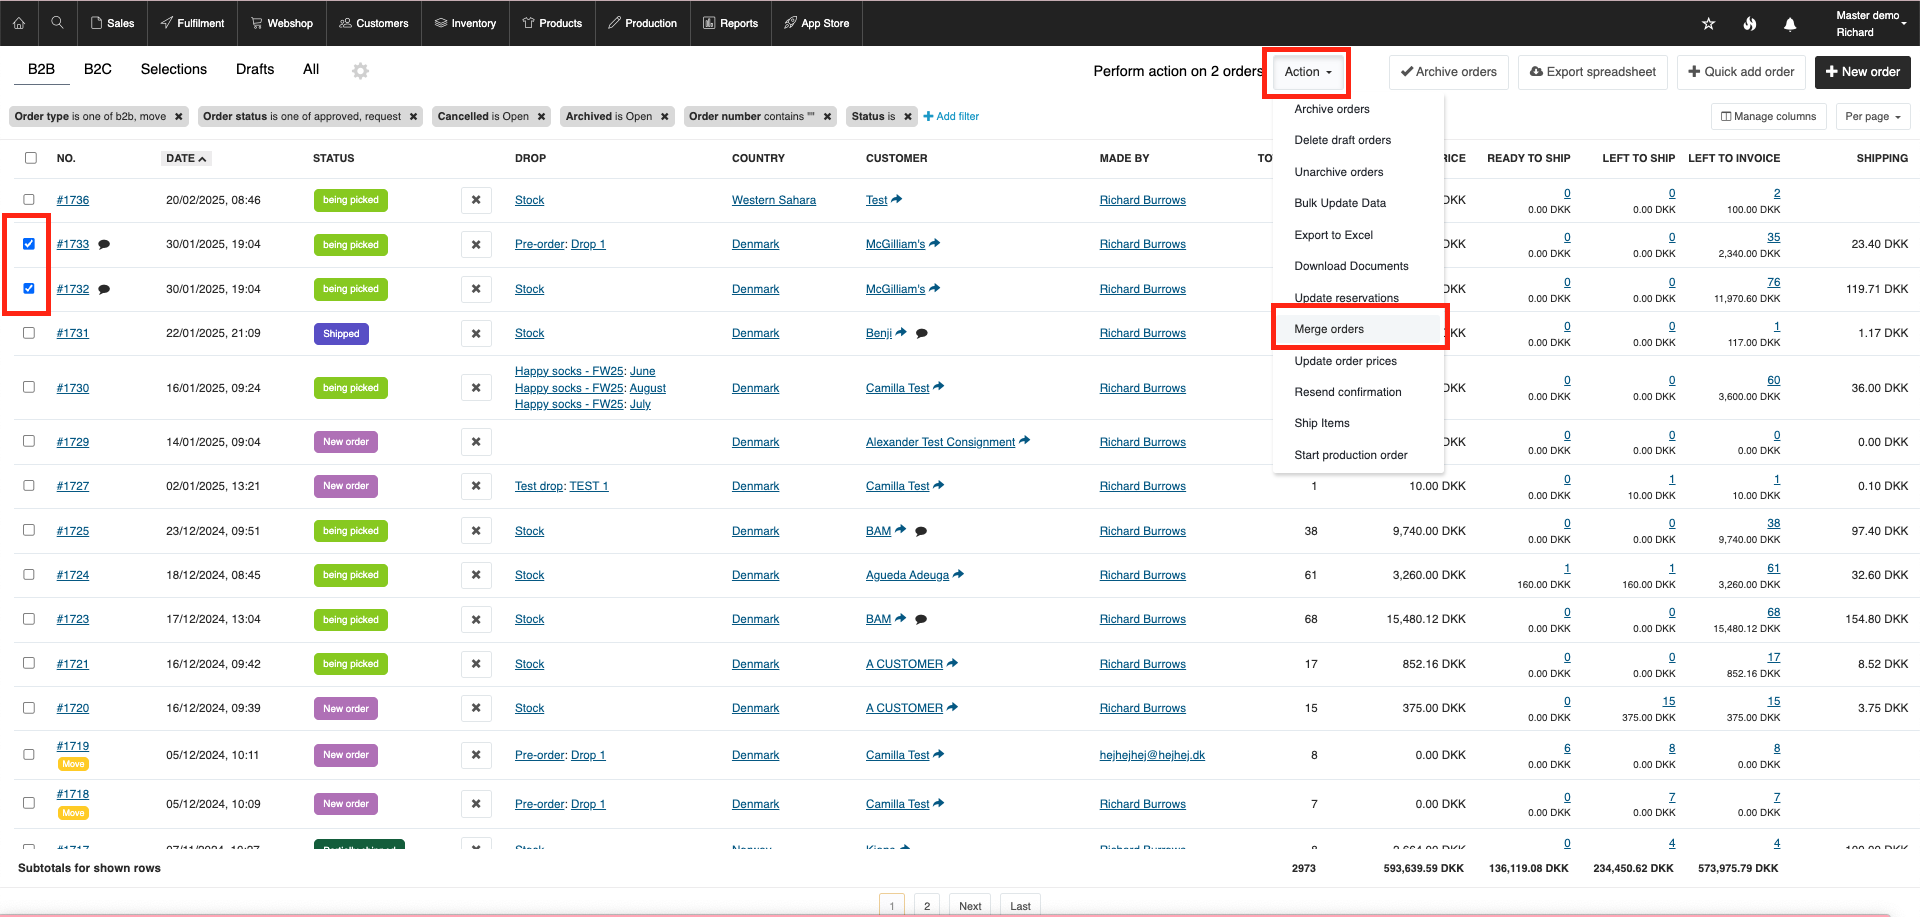Open comment bubble on order #1732

coord(104,289)
